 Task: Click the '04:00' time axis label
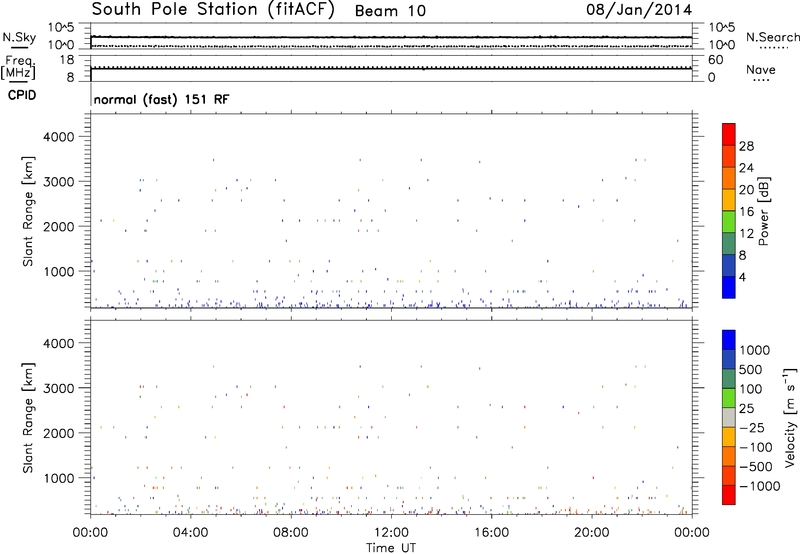pos(191,533)
